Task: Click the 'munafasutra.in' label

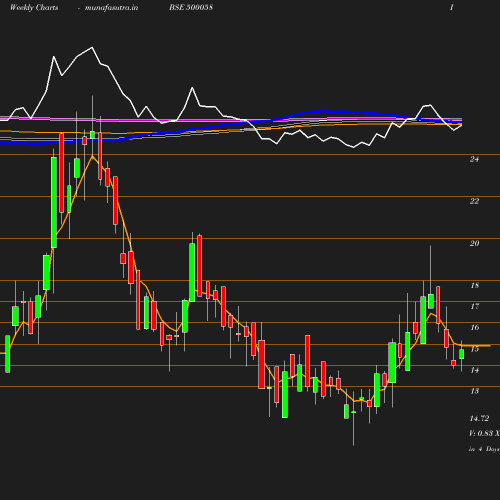Action: click(111, 7)
